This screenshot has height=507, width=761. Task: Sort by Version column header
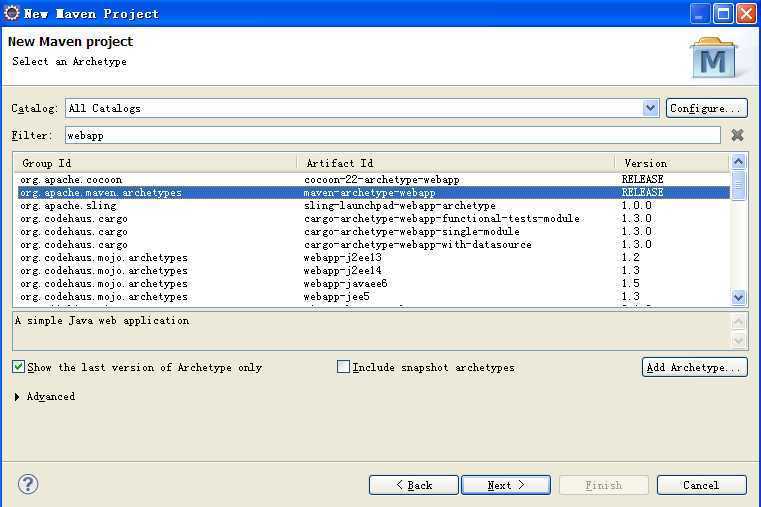(672, 163)
